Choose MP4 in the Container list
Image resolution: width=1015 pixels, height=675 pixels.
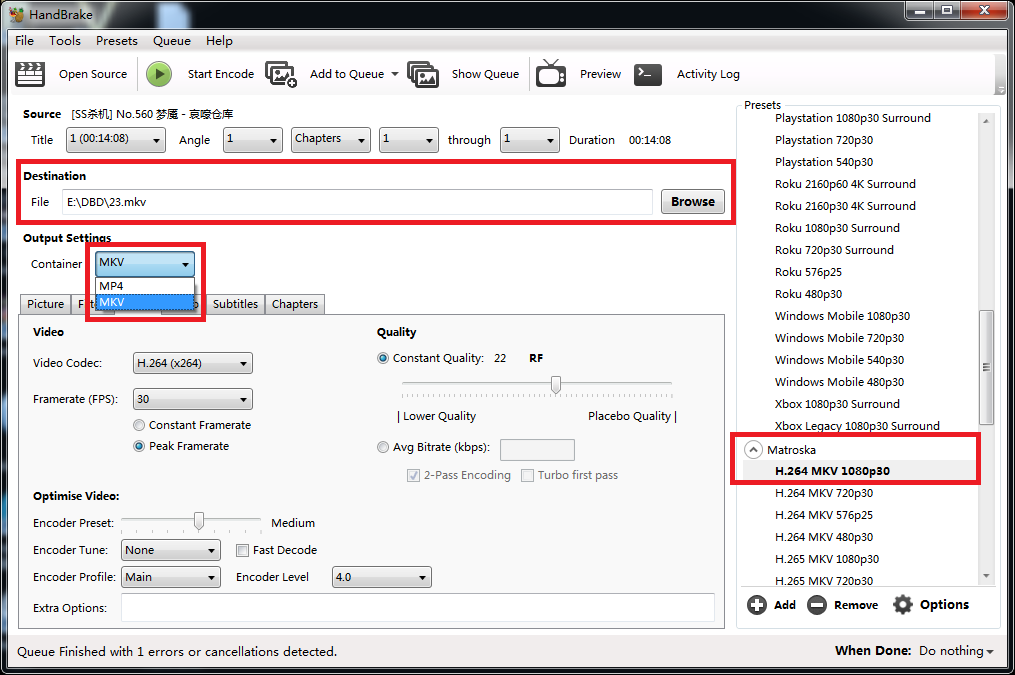[145, 286]
